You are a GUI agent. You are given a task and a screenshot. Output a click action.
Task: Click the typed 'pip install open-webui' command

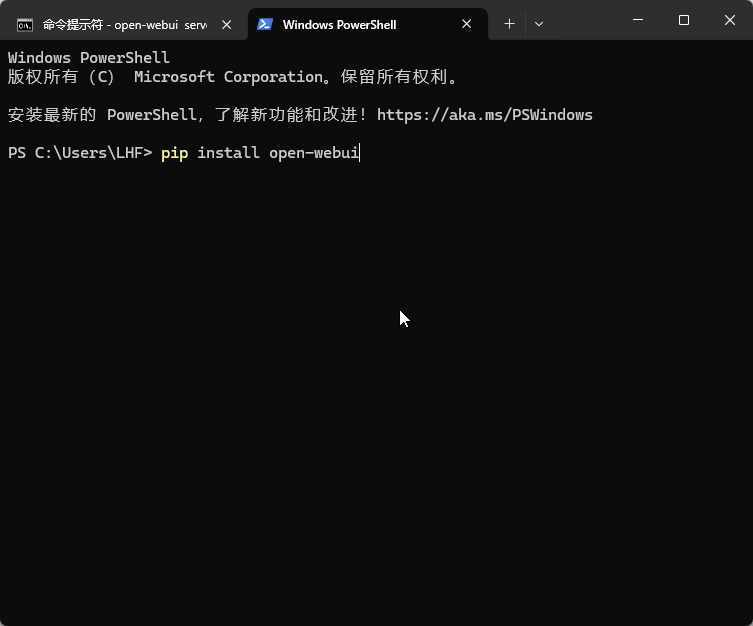[x=260, y=153]
